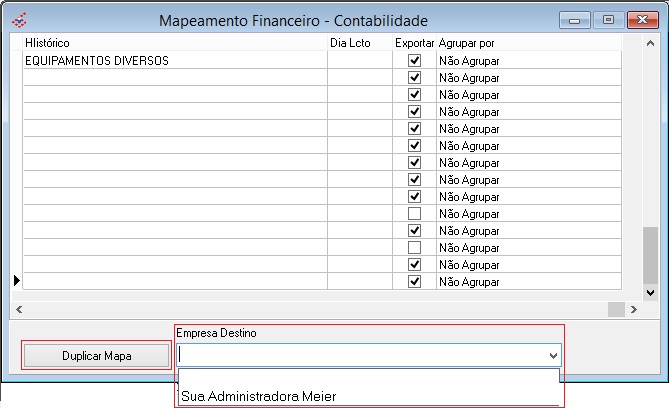Open the Empresa Destino dropdown arrow

click(553, 355)
